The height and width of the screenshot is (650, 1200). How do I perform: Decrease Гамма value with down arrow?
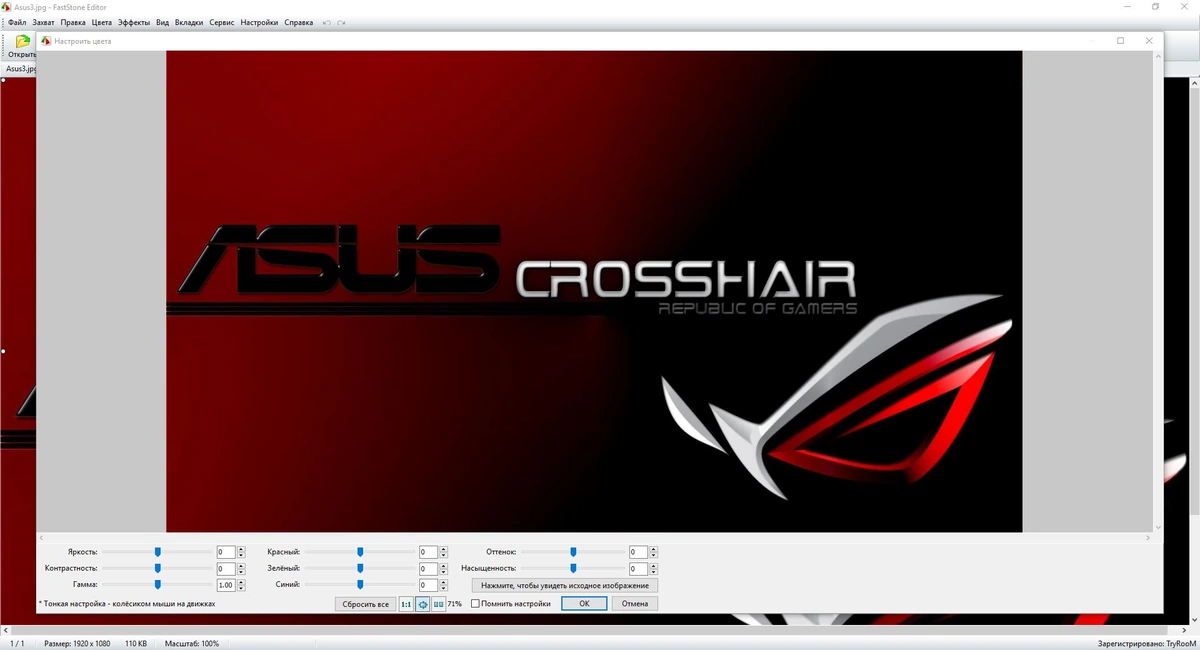(241, 588)
